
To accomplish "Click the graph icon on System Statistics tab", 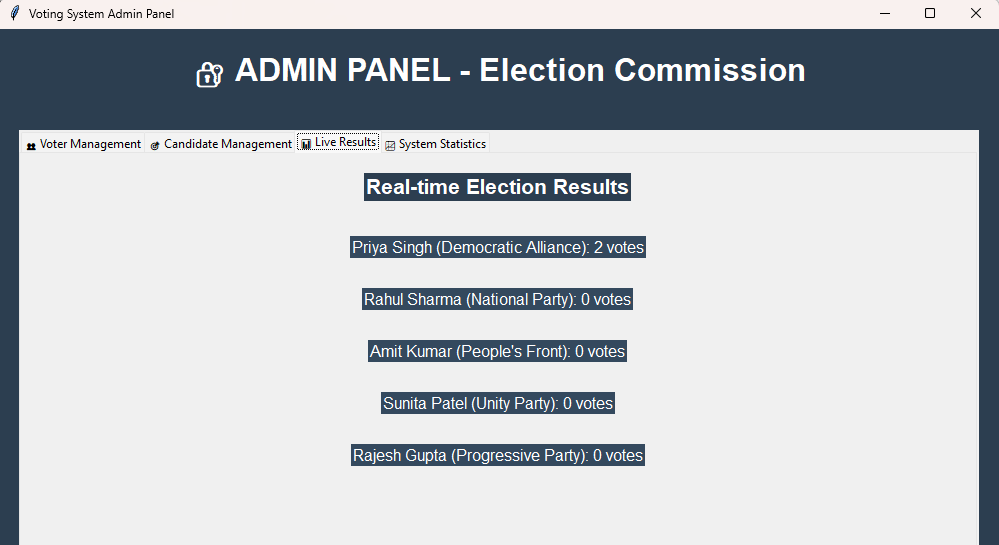I will [x=390, y=145].
